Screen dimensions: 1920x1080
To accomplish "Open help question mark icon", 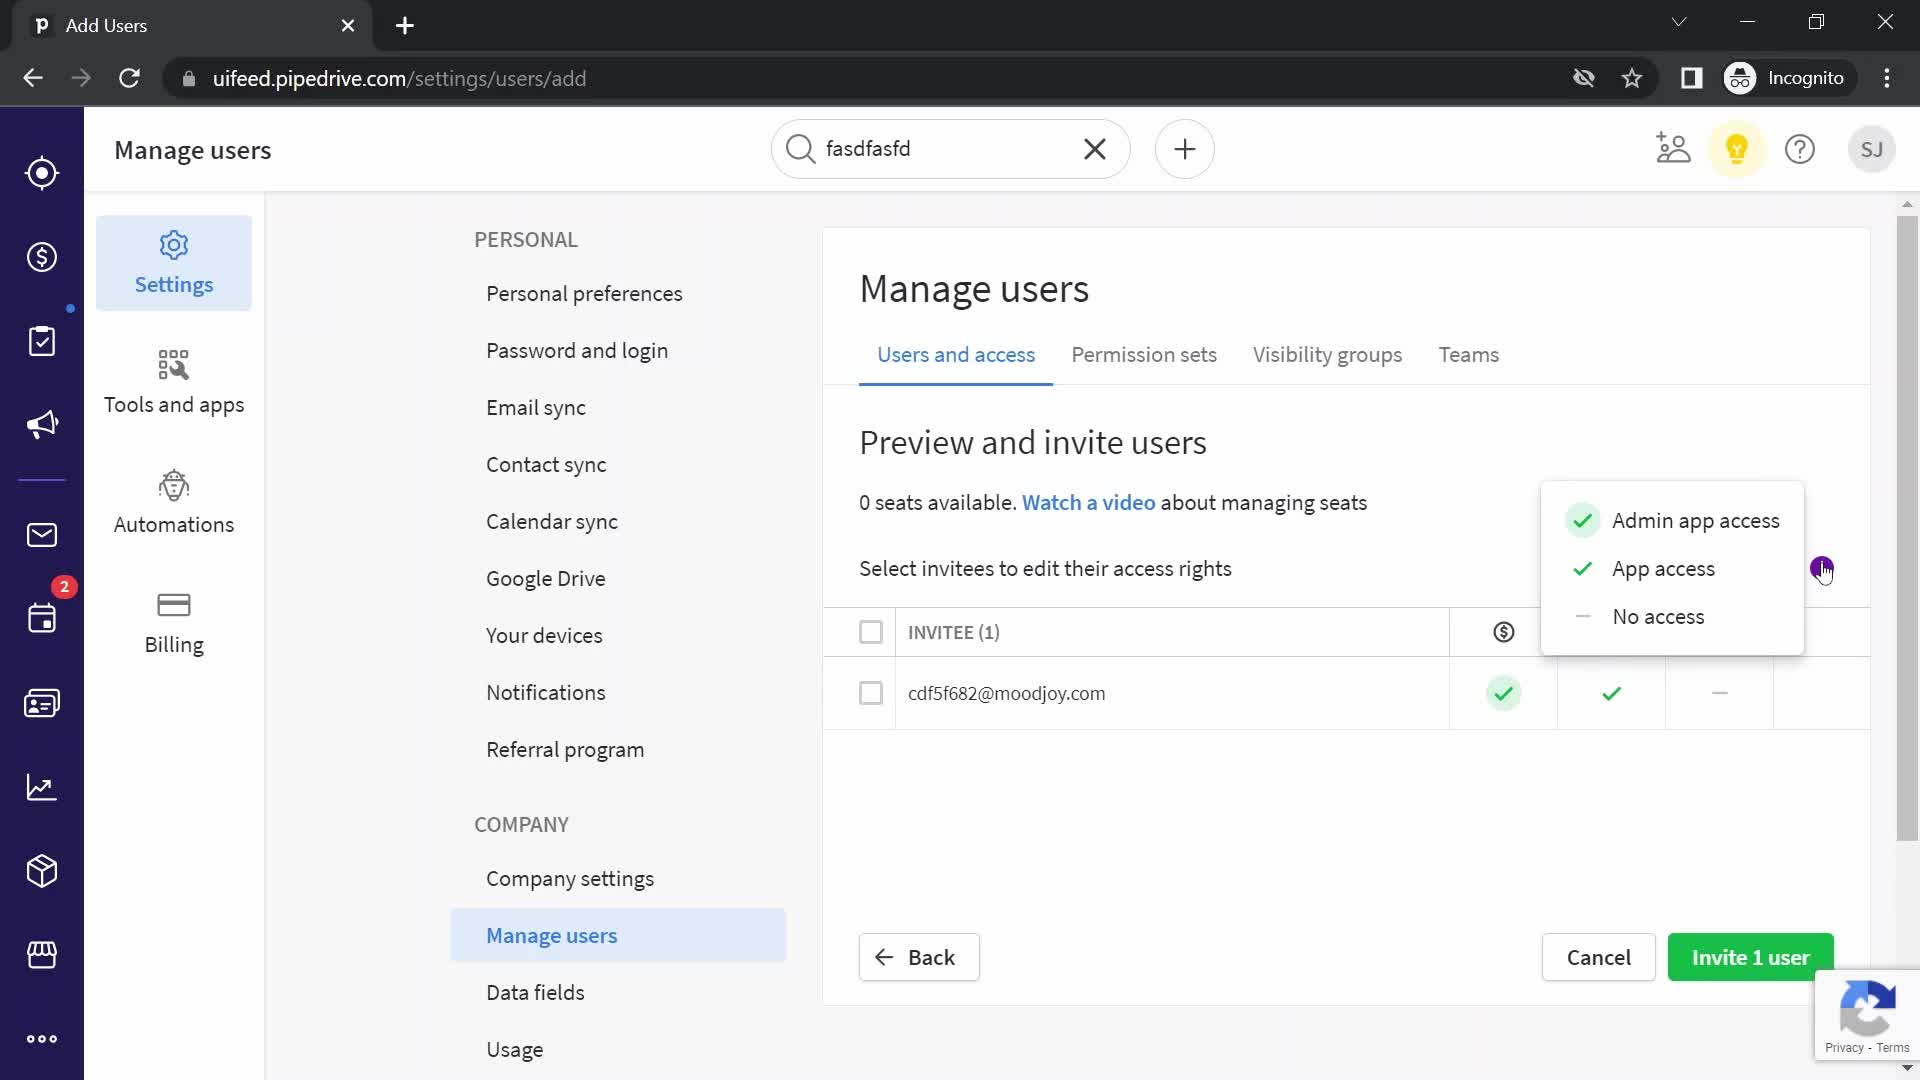I will [x=1800, y=149].
